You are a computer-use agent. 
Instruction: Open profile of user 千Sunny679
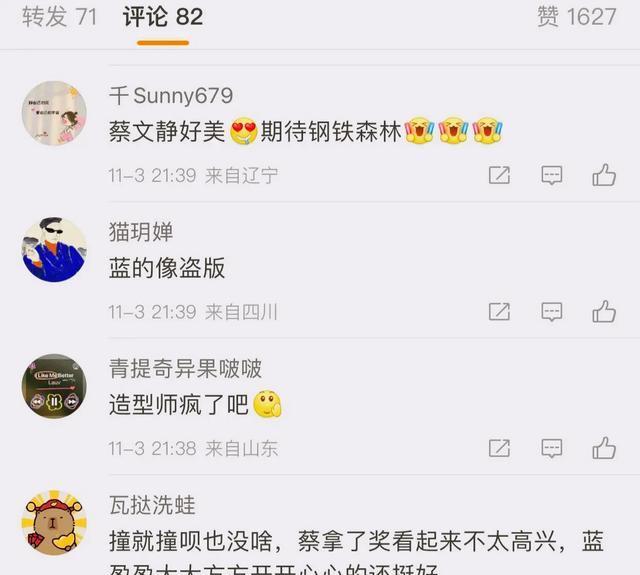(x=171, y=96)
